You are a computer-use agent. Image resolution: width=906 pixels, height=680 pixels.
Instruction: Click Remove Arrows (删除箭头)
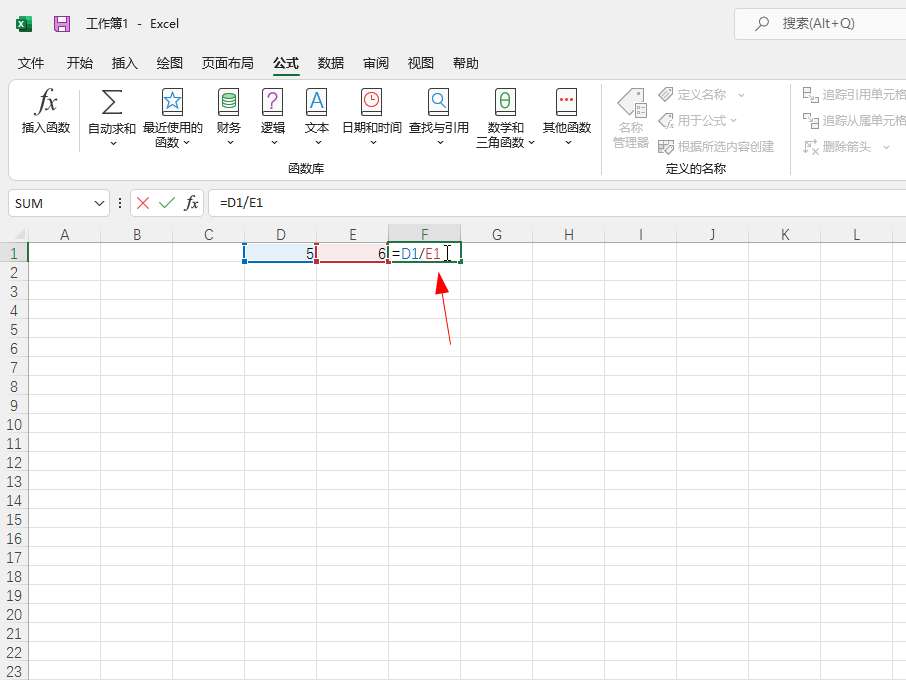click(837, 147)
